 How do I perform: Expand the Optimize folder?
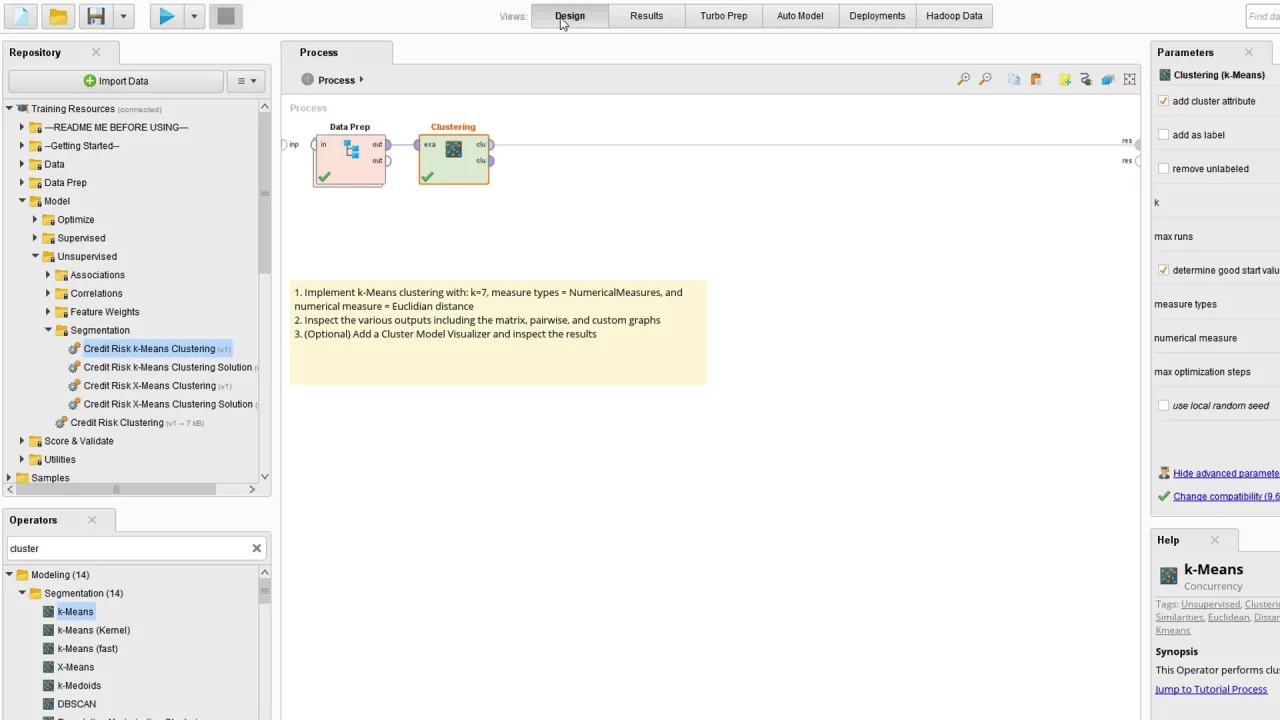35,220
